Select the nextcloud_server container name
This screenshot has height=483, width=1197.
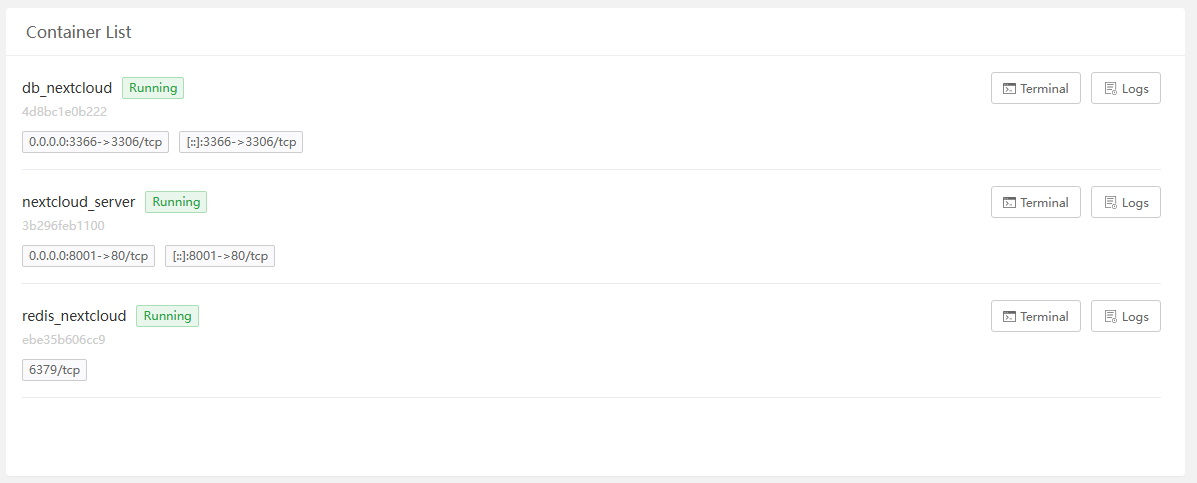pyautogui.click(x=78, y=202)
